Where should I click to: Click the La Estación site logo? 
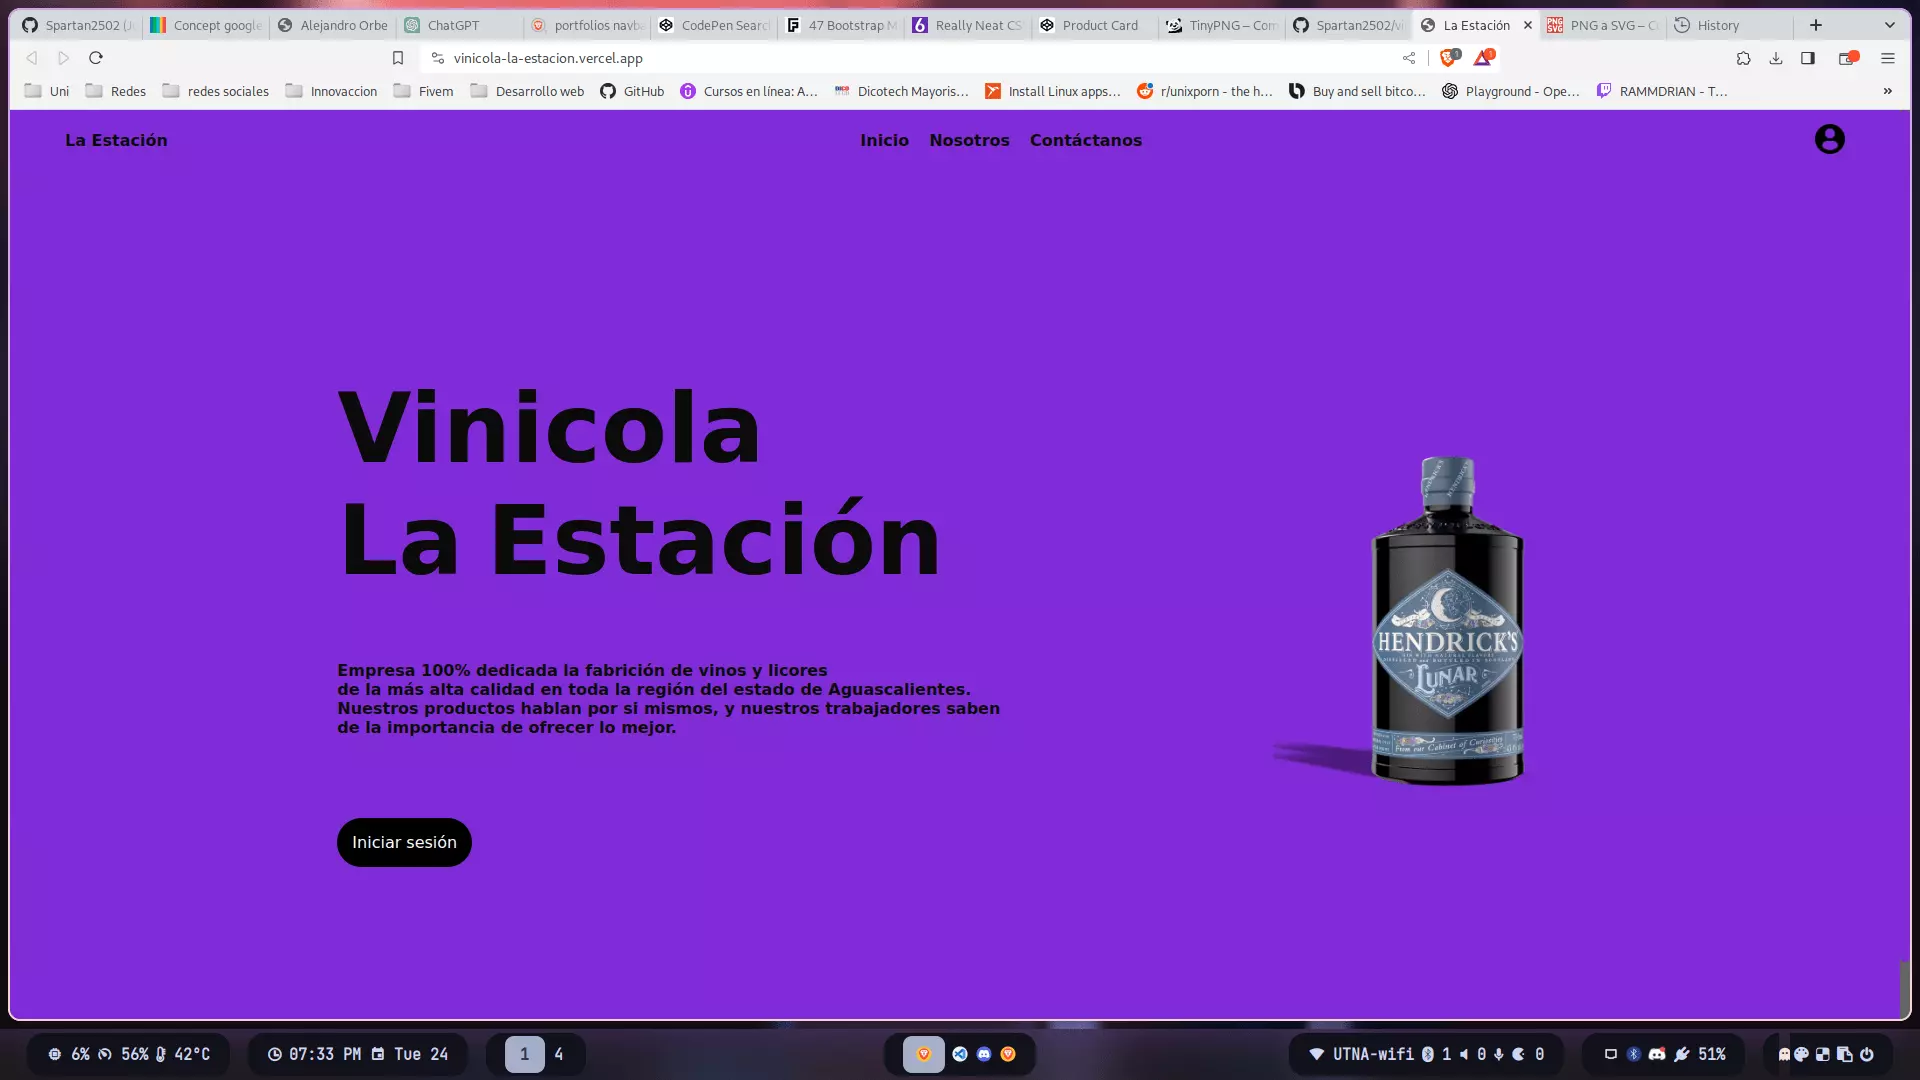point(116,140)
